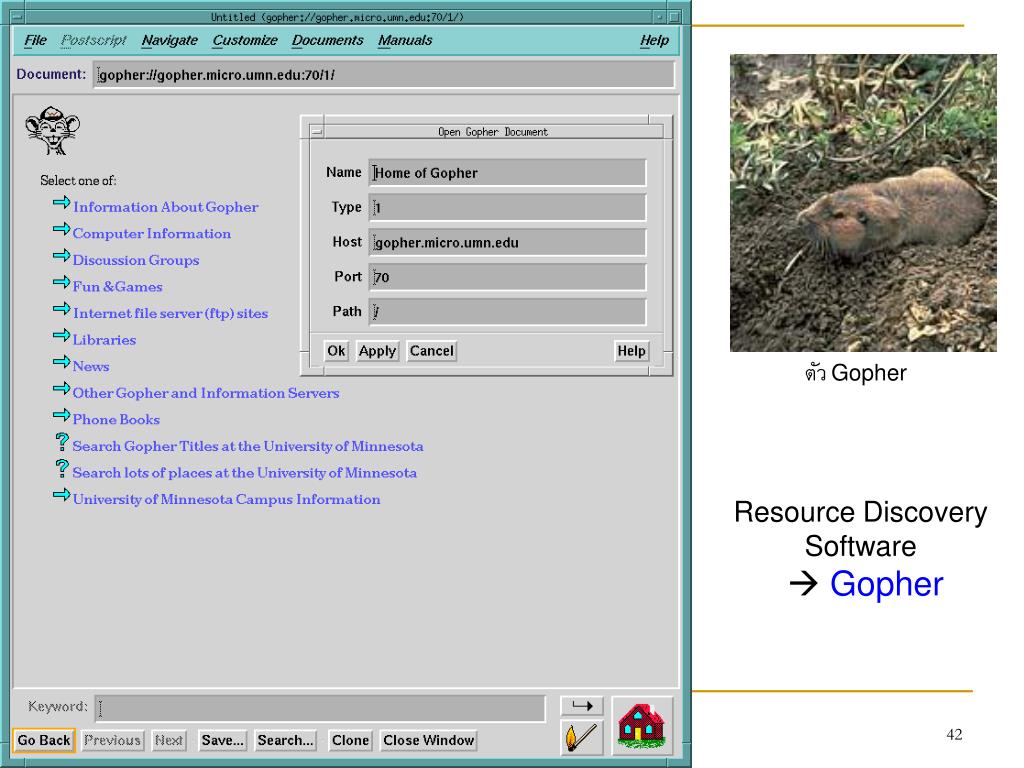Open University of Minnesota Campus Information link
Image resolution: width=1024 pixels, height=768 pixels.
tap(227, 500)
